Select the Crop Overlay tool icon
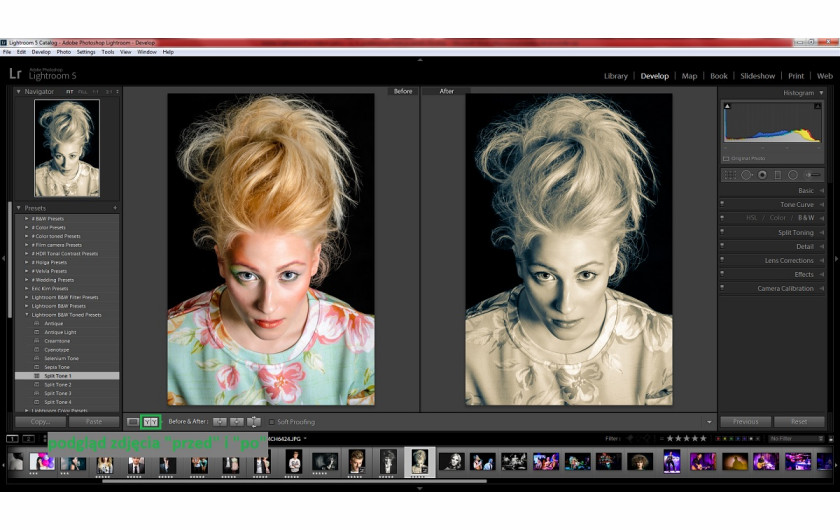 pos(730,175)
